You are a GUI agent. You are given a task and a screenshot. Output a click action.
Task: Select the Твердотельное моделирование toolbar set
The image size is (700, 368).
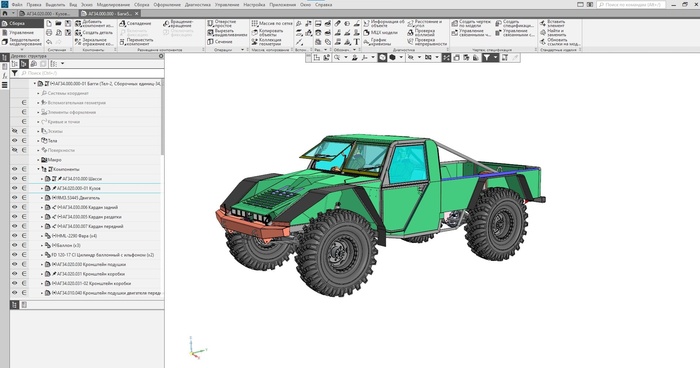click(x=22, y=42)
